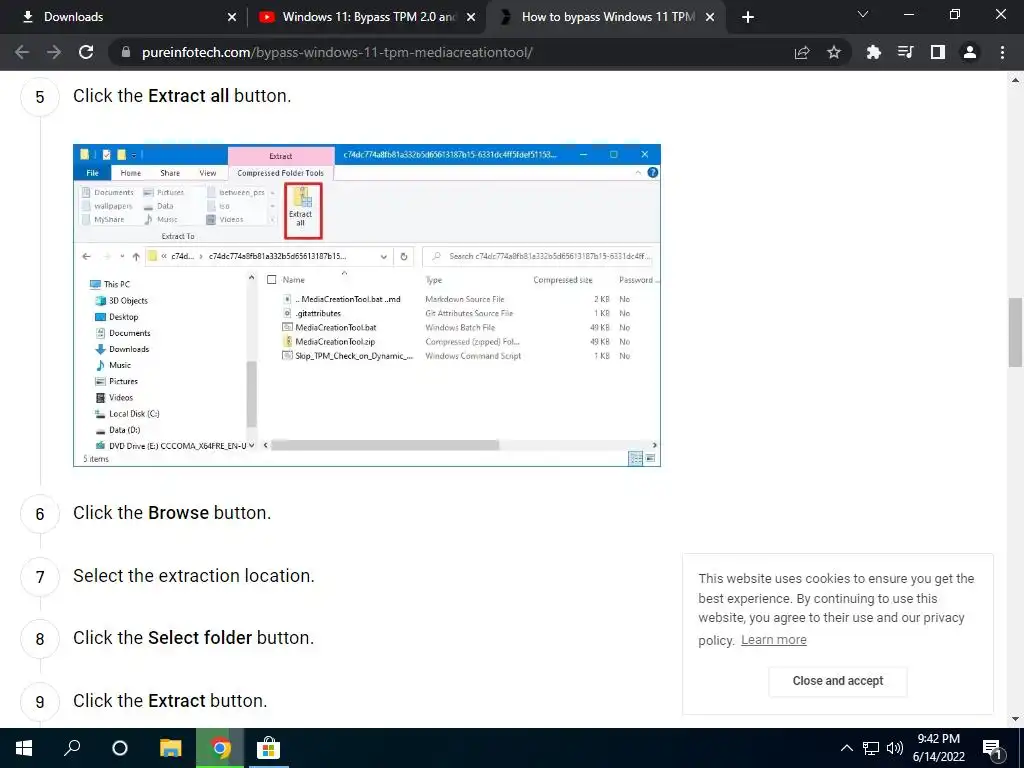The image size is (1024, 768).
Task: Open the Chrome profile menu
Action: [970, 52]
